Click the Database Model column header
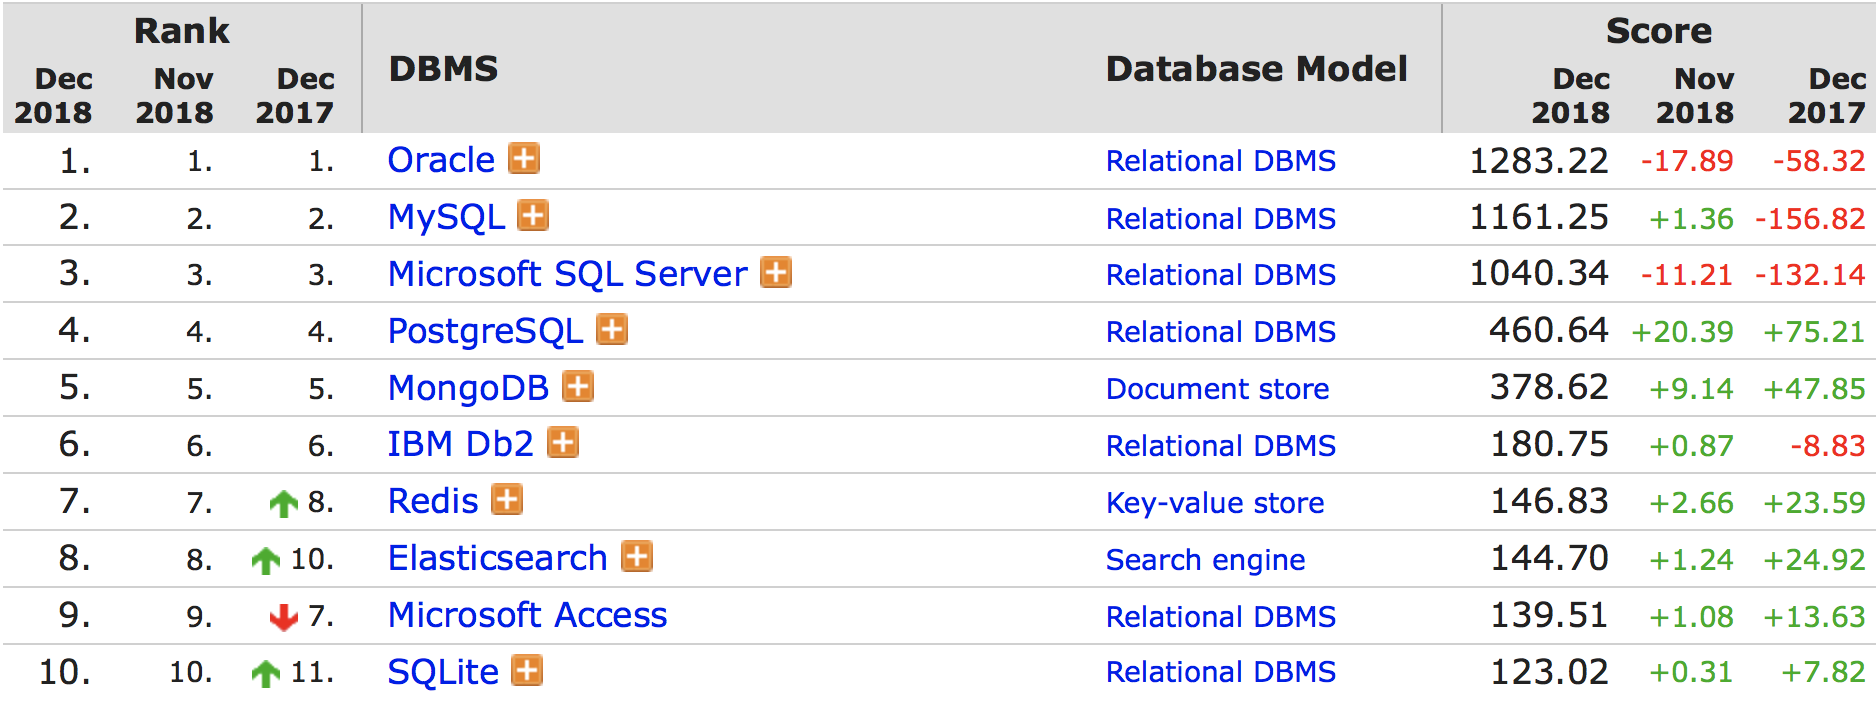This screenshot has height=704, width=1876. tap(1256, 69)
